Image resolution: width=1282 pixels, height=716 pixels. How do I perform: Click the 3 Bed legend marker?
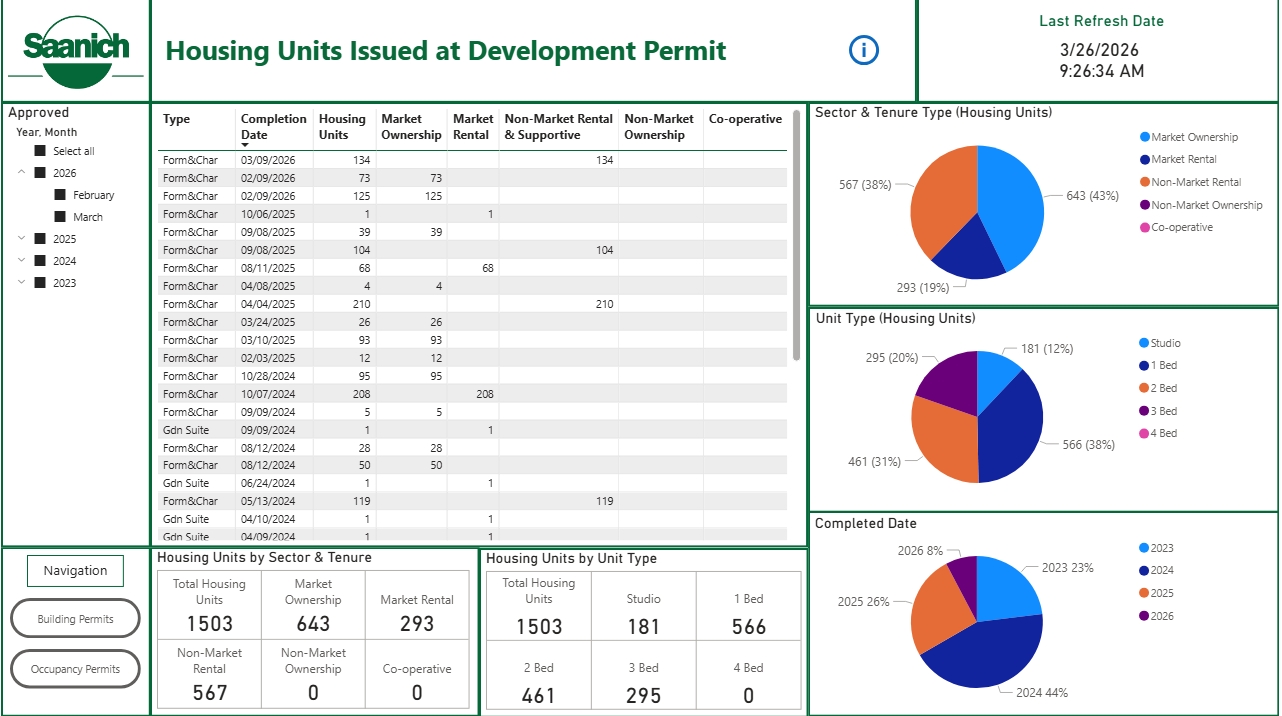click(1144, 411)
